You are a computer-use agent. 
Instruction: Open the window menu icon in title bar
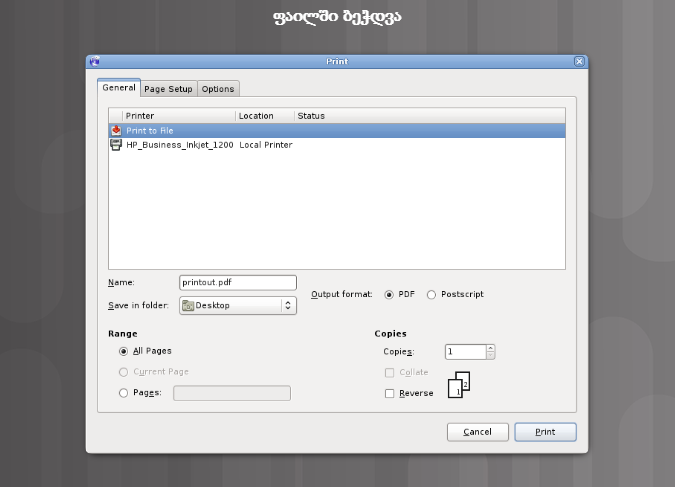[94, 61]
